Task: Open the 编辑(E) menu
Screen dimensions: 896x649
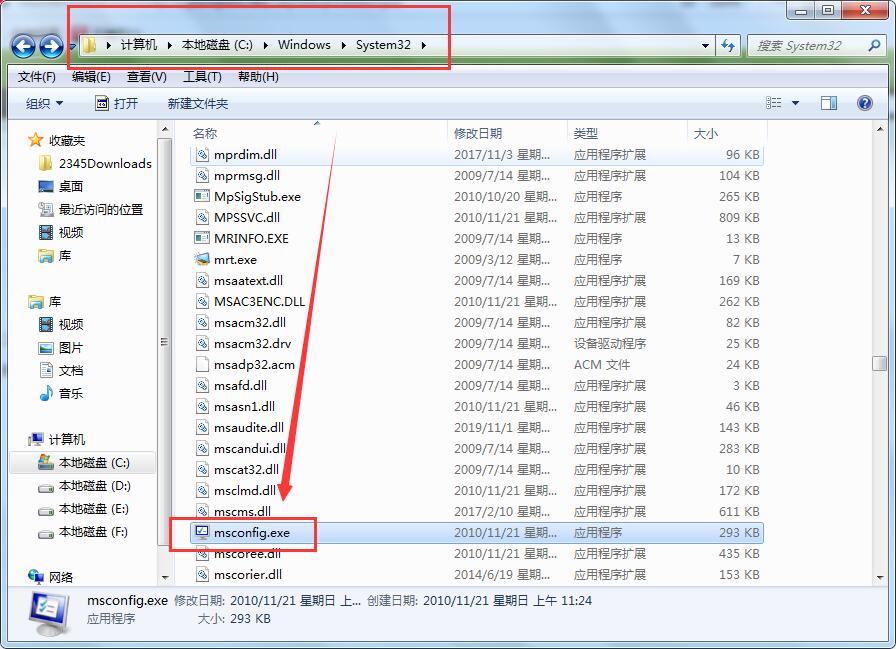Action: [x=91, y=77]
